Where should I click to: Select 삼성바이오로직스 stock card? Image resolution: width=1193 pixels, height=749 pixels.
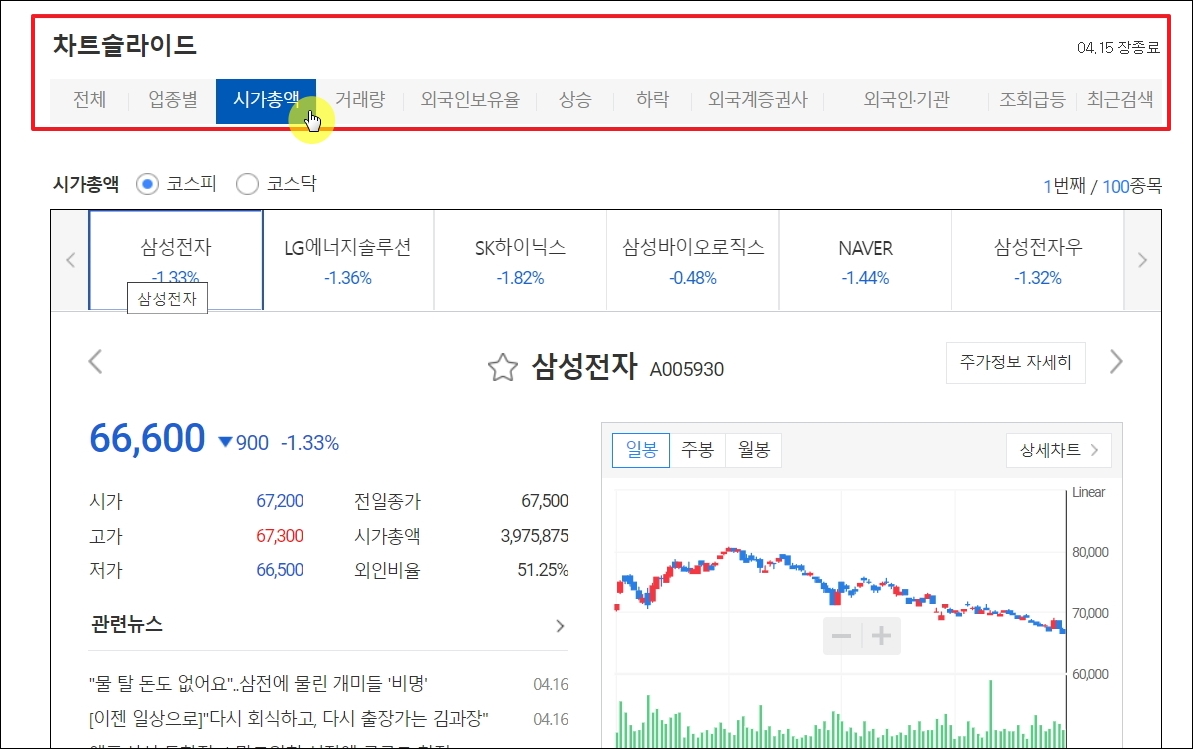click(693, 260)
